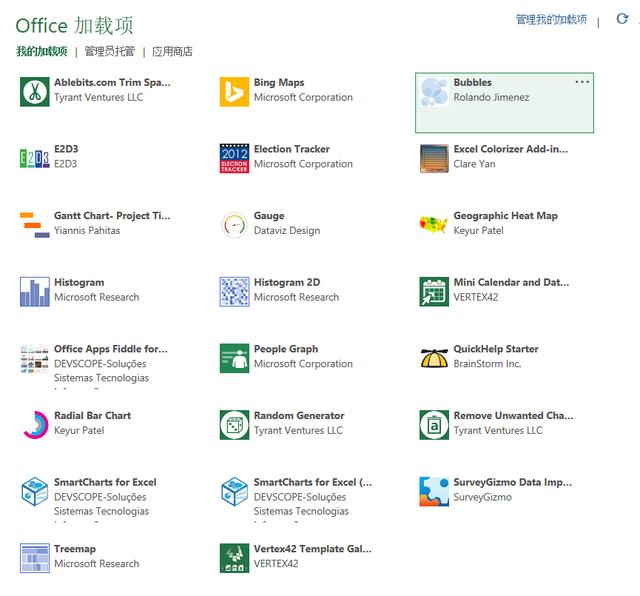Select the Histogram 2D icon

pyautogui.click(x=234, y=291)
